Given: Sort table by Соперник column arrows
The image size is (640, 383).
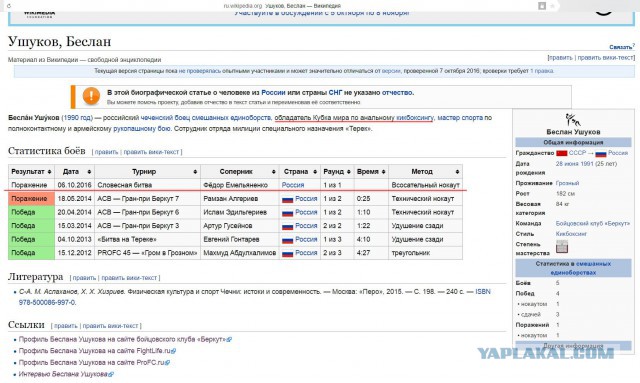Looking at the screenshot, I should point(273,172).
